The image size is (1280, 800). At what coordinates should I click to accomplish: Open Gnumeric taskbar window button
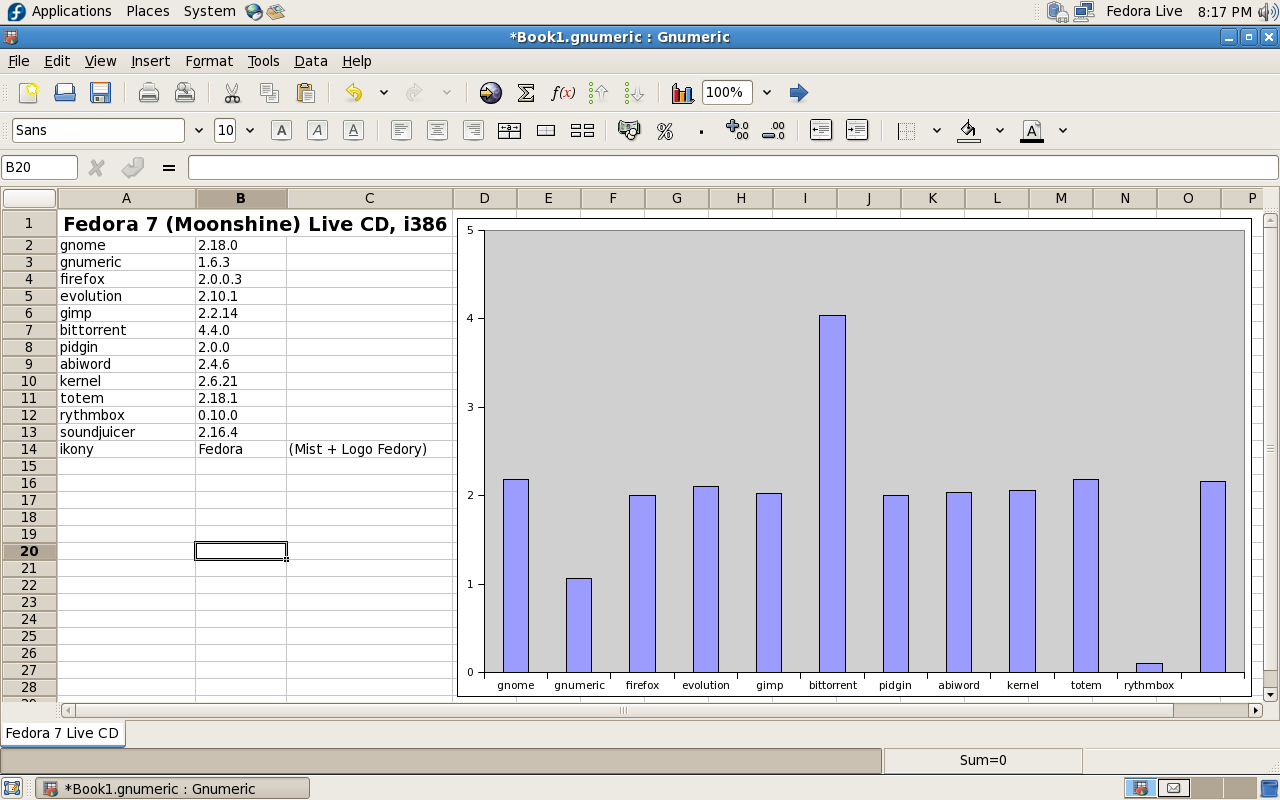(x=172, y=788)
